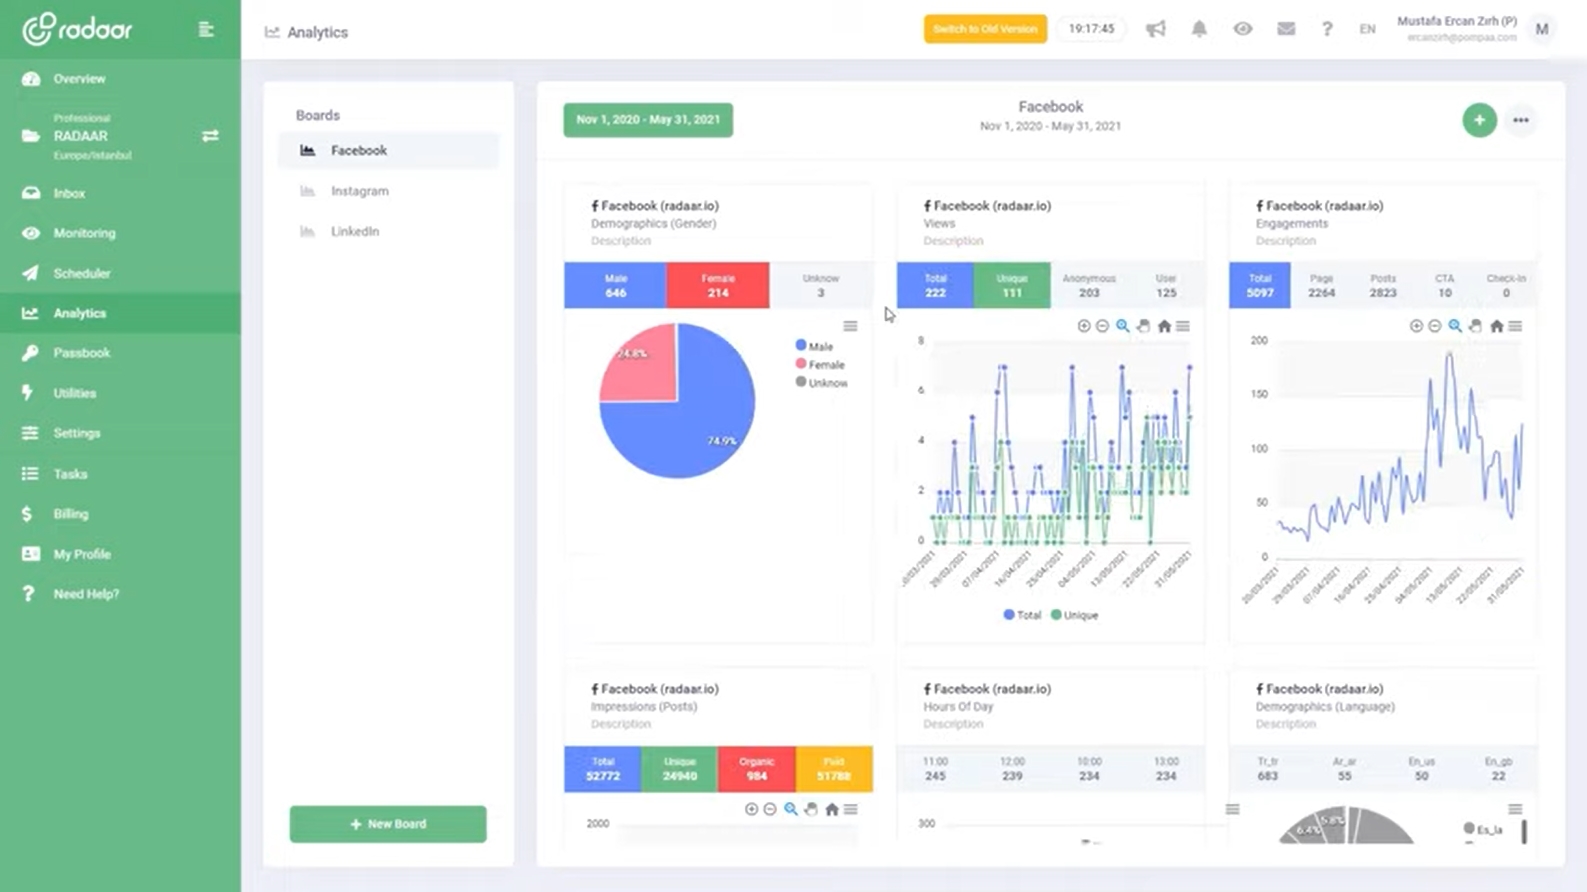Collapse sidebar with the hamburger icon
The image size is (1587, 892).
pyautogui.click(x=206, y=30)
